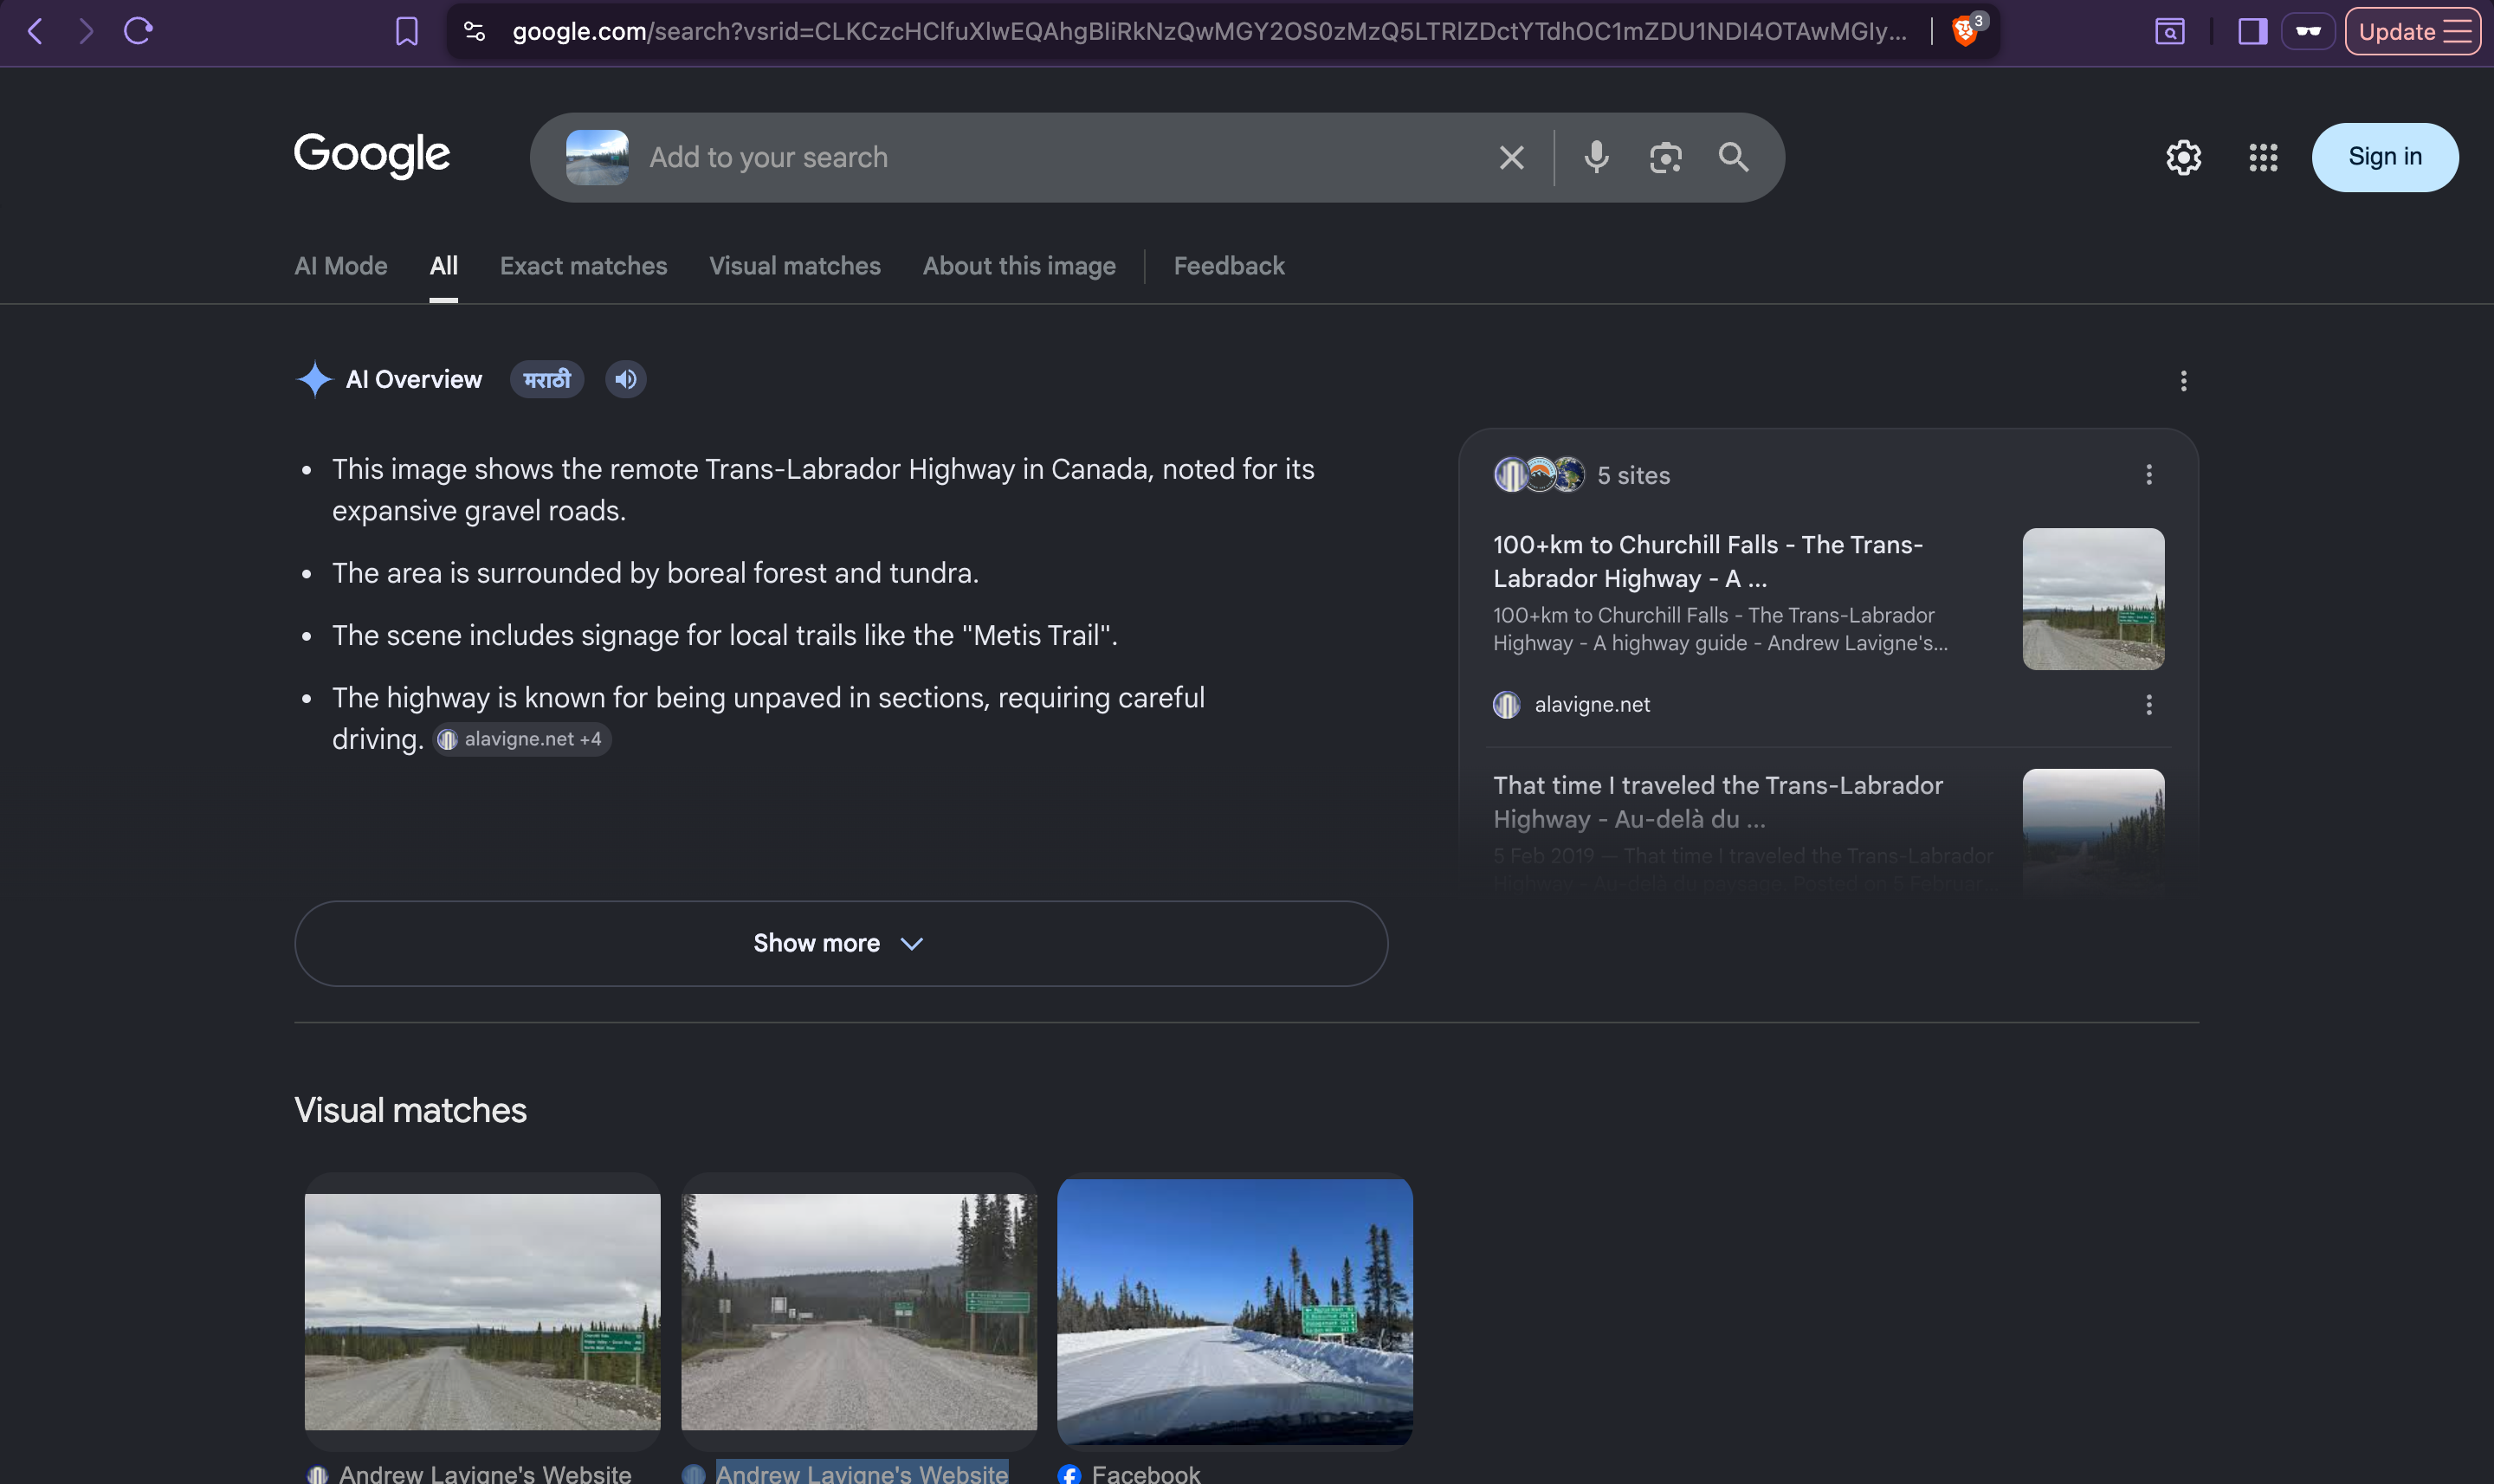Viewport: 2494px width, 1484px height.
Task: Go back with the browser back arrow
Action: tap(35, 31)
